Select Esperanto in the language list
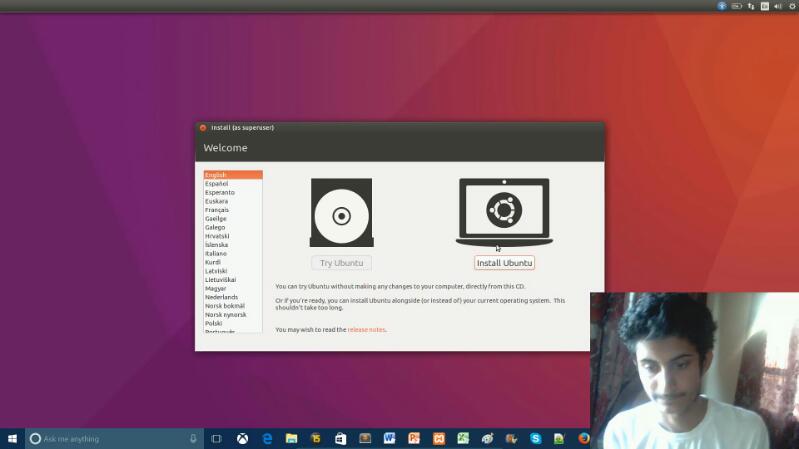Viewport: 799px width, 449px height. (x=233, y=192)
